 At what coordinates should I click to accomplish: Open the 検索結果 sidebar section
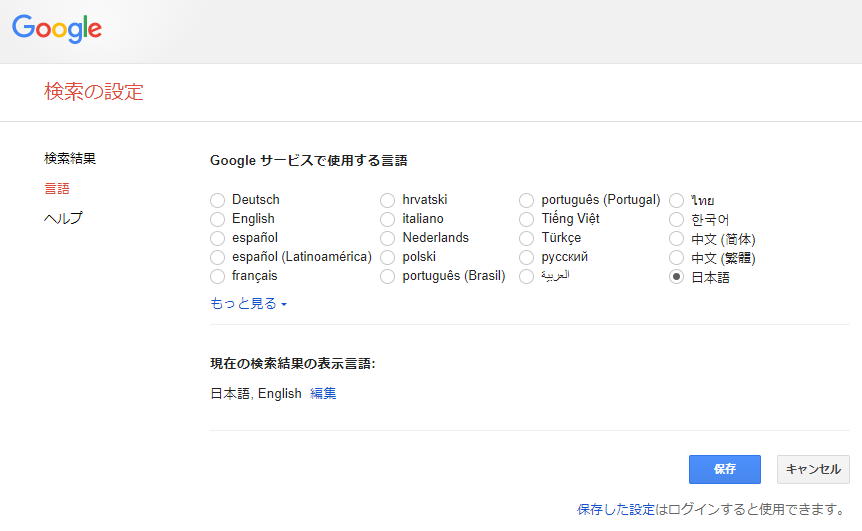pyautogui.click(x=70, y=158)
